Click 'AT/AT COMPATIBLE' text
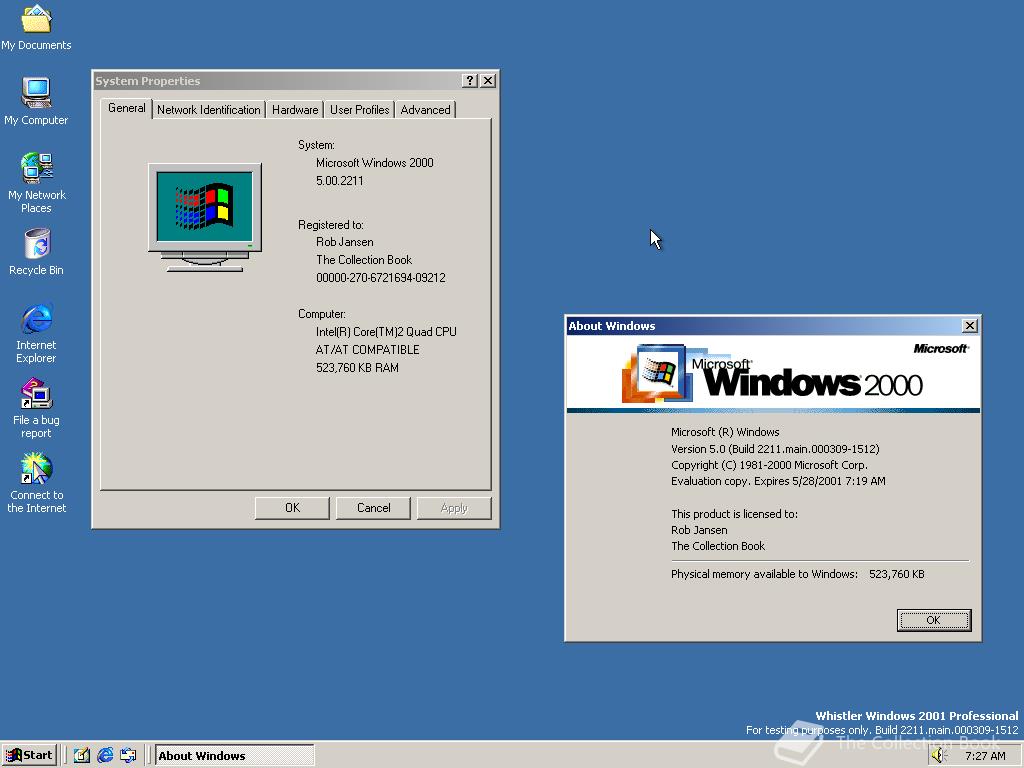 368,350
